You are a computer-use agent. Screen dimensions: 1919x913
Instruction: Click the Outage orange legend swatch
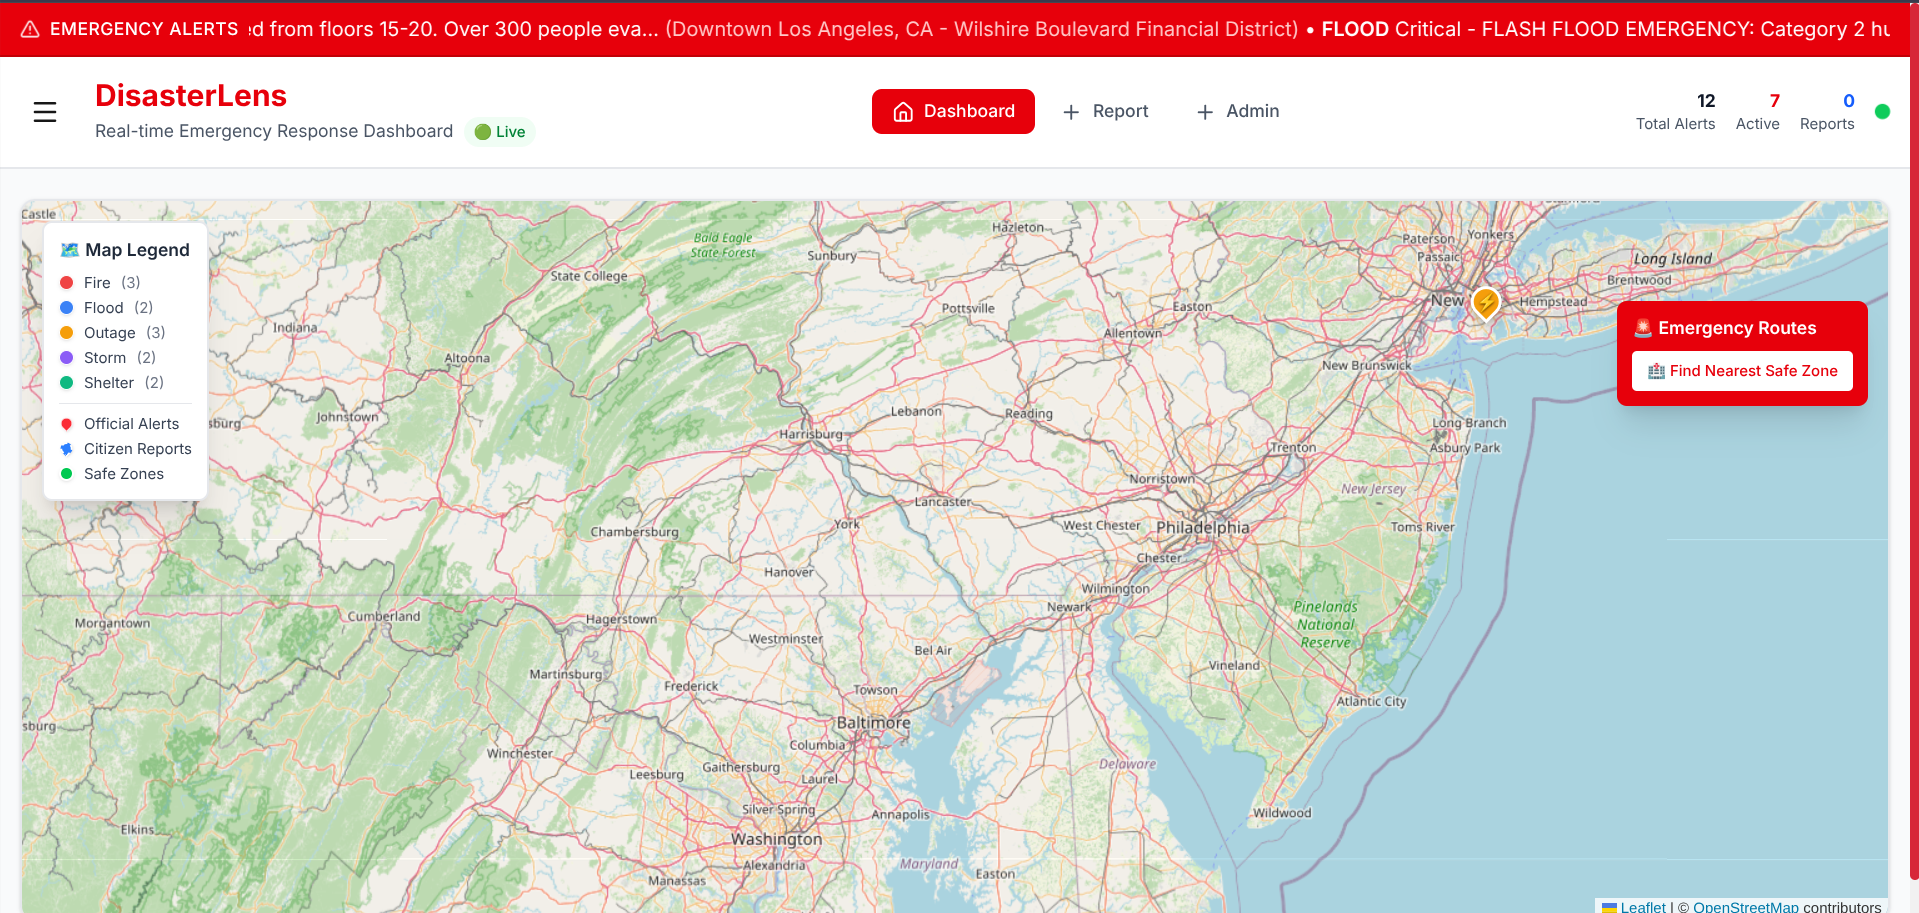(67, 333)
